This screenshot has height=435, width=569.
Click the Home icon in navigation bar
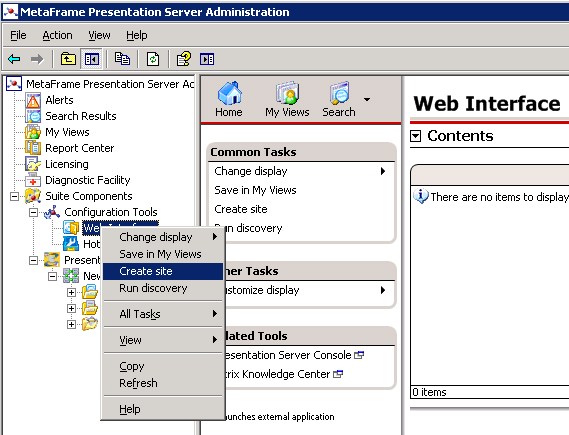pos(229,100)
